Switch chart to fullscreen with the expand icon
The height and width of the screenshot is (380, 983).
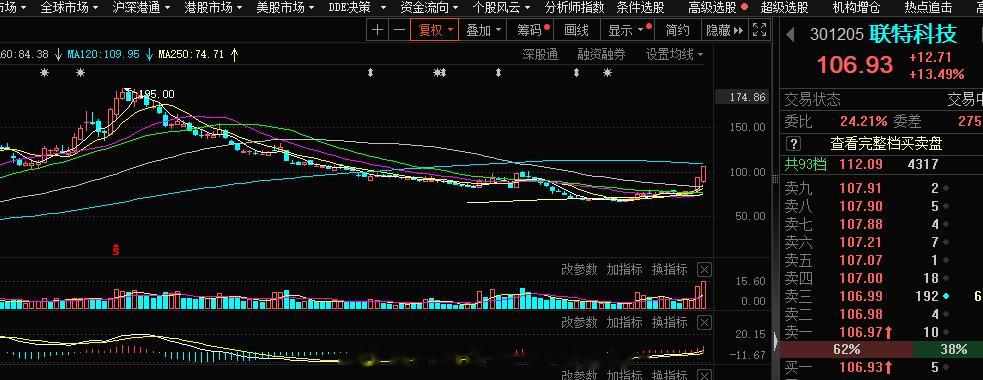pos(759,30)
